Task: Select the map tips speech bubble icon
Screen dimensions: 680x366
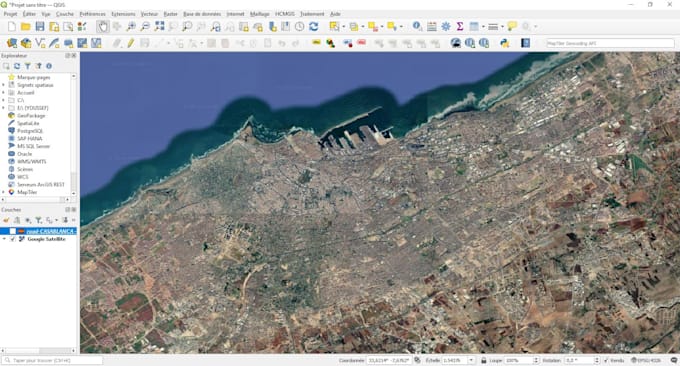Action: point(512,27)
